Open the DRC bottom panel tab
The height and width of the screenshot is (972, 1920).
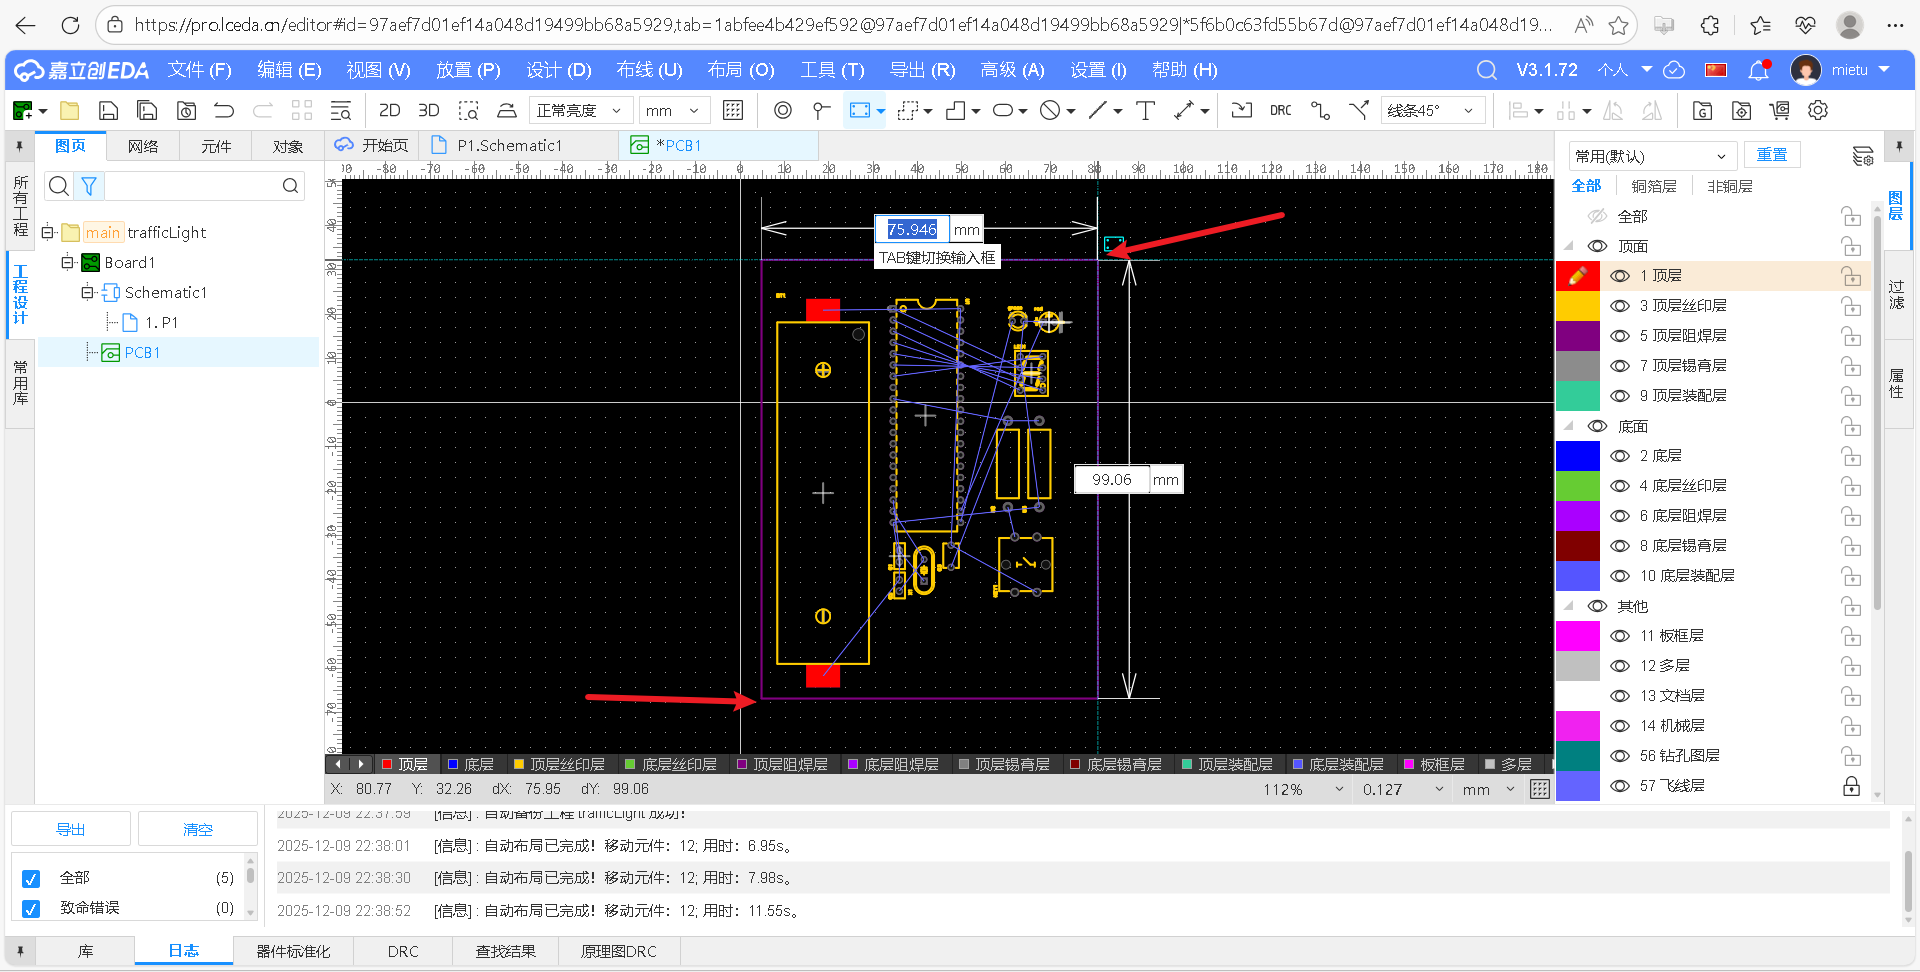coord(403,952)
